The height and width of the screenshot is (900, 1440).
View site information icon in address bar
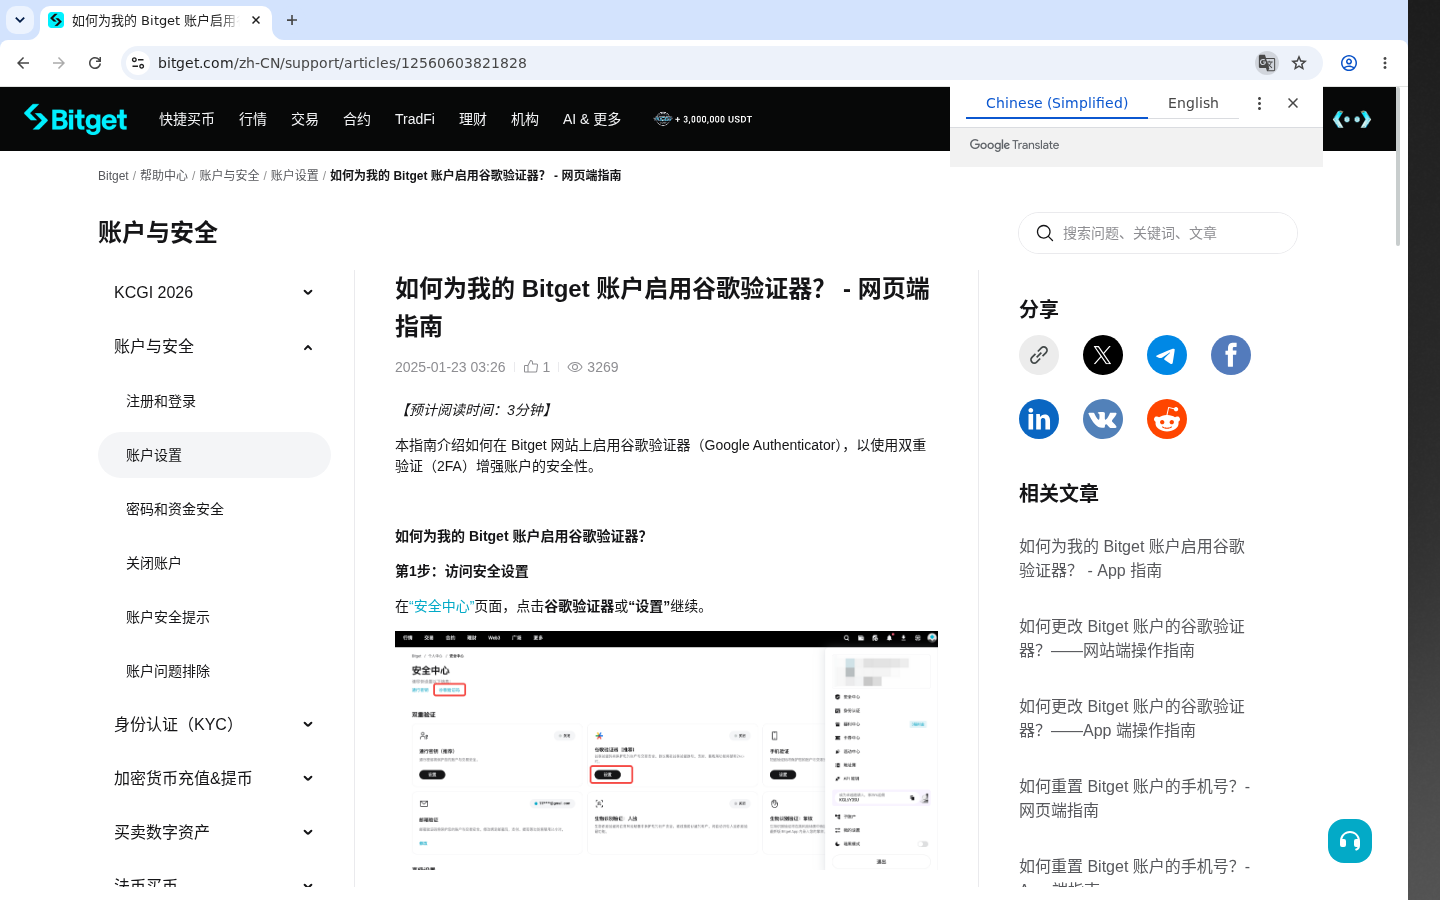click(138, 63)
